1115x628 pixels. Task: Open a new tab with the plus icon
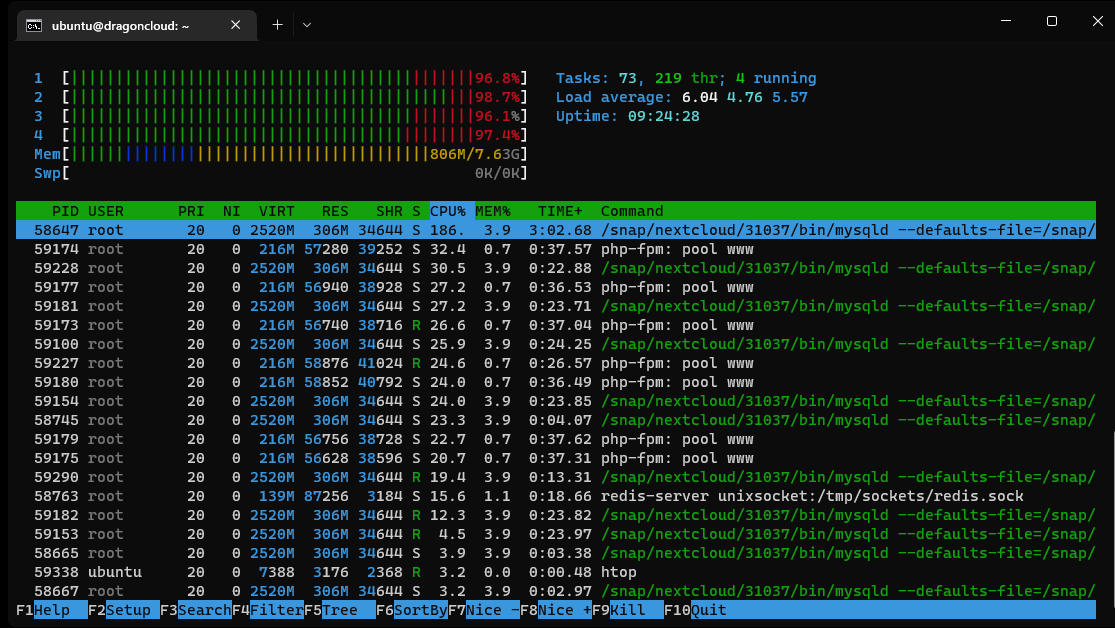point(277,25)
